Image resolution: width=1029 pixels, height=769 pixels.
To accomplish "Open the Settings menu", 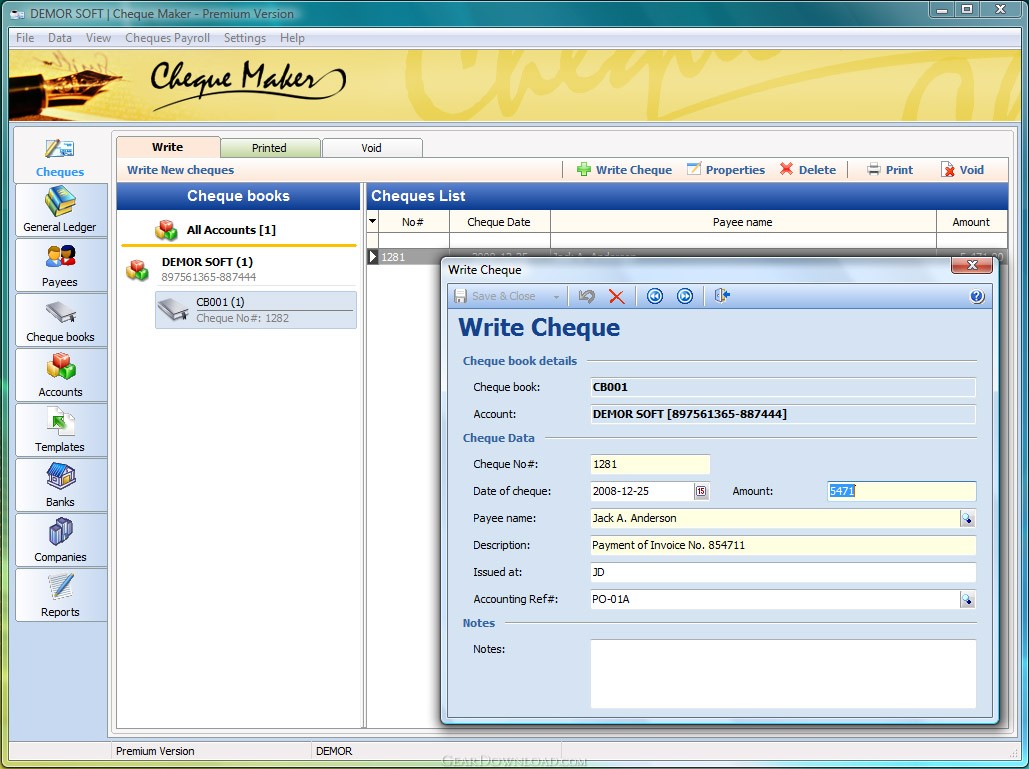I will (x=245, y=38).
